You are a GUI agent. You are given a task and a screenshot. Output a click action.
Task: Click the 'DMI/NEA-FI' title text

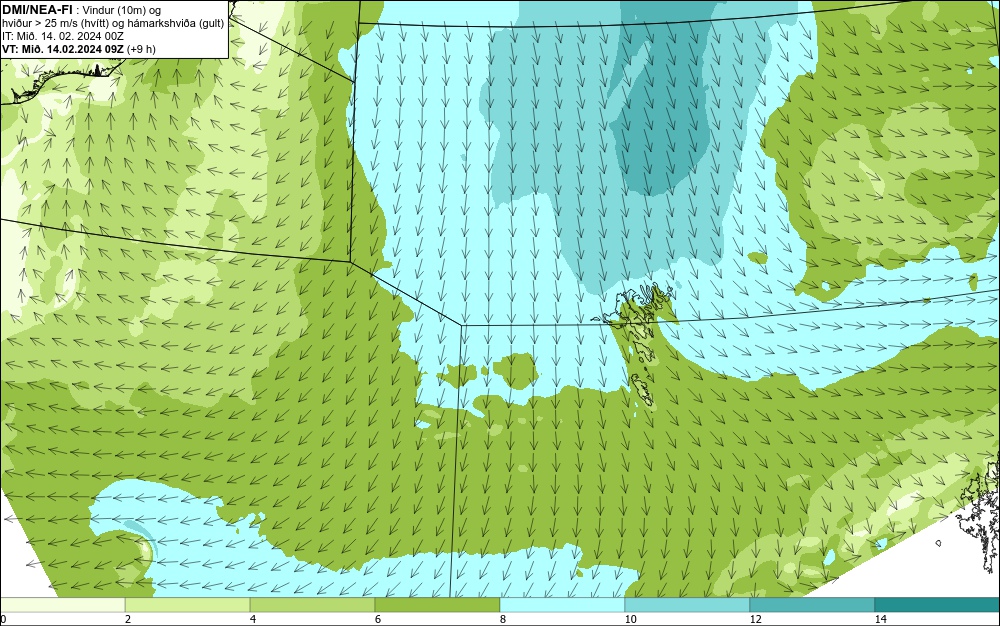[x=37, y=9]
